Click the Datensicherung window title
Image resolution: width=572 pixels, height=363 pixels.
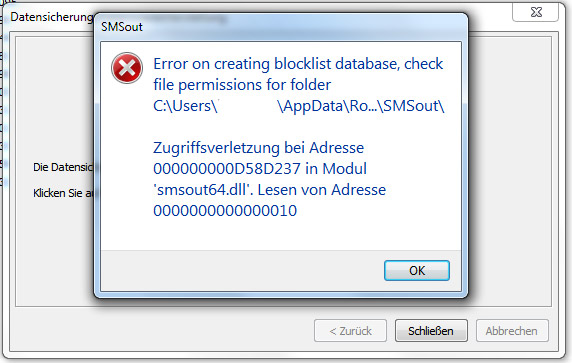pyautogui.click(x=51, y=17)
